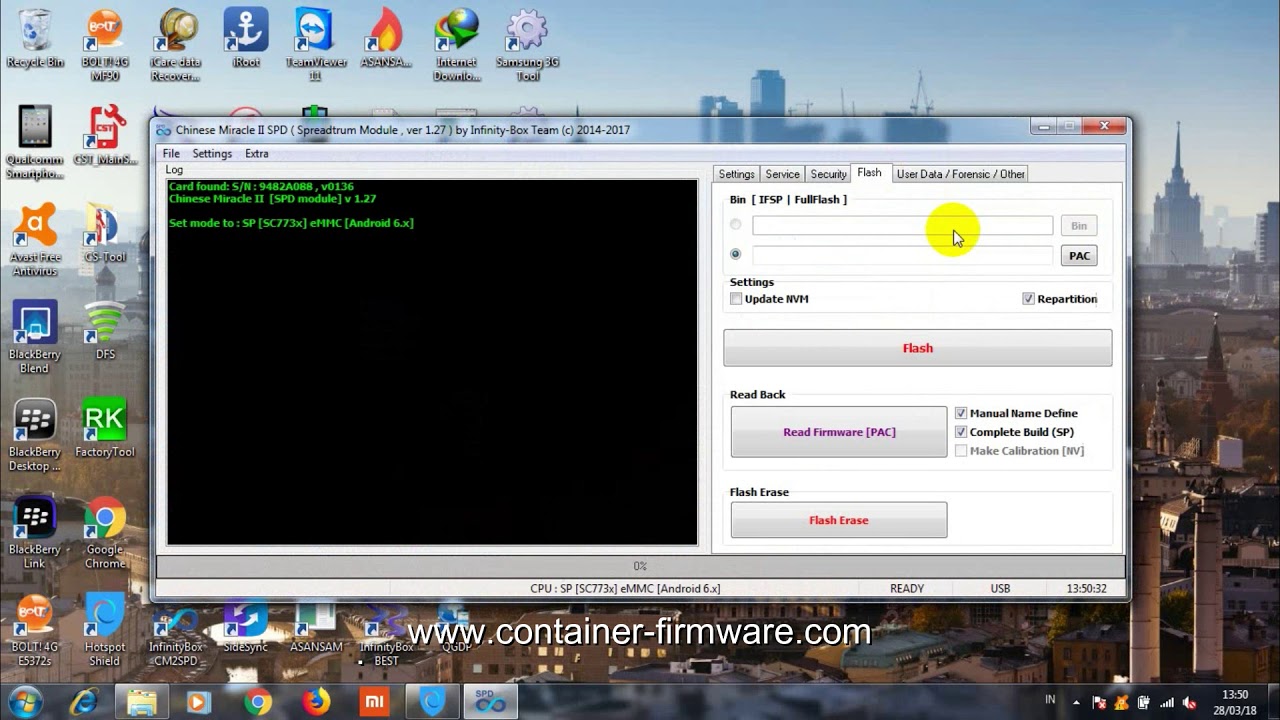
Task: Launch TeamViewer 11 desktop shortcut
Action: click(x=315, y=45)
